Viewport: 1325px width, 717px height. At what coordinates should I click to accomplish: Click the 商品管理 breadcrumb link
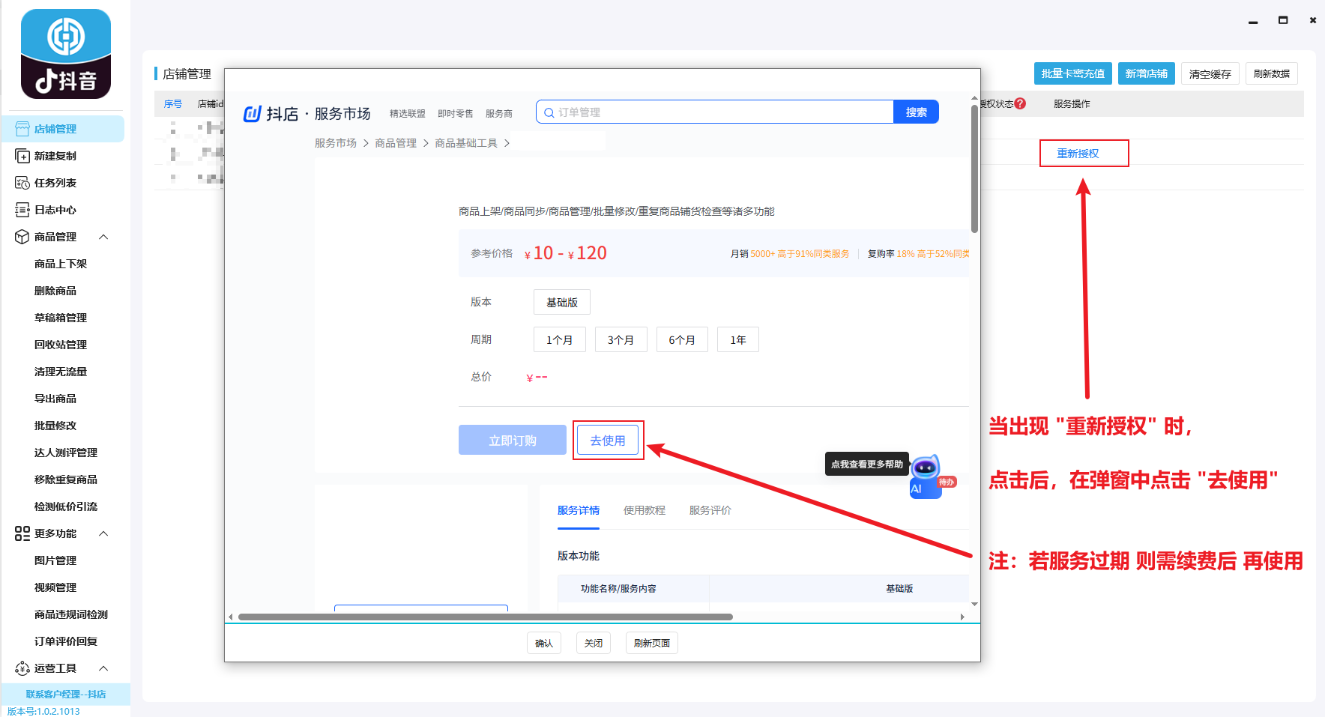point(396,144)
